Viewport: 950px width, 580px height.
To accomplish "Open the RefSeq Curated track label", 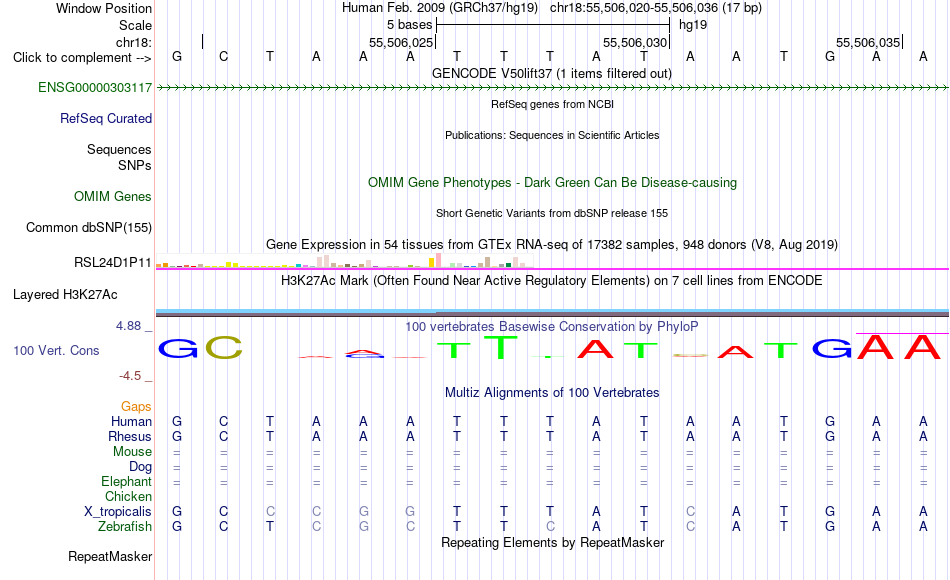I will click(x=105, y=119).
